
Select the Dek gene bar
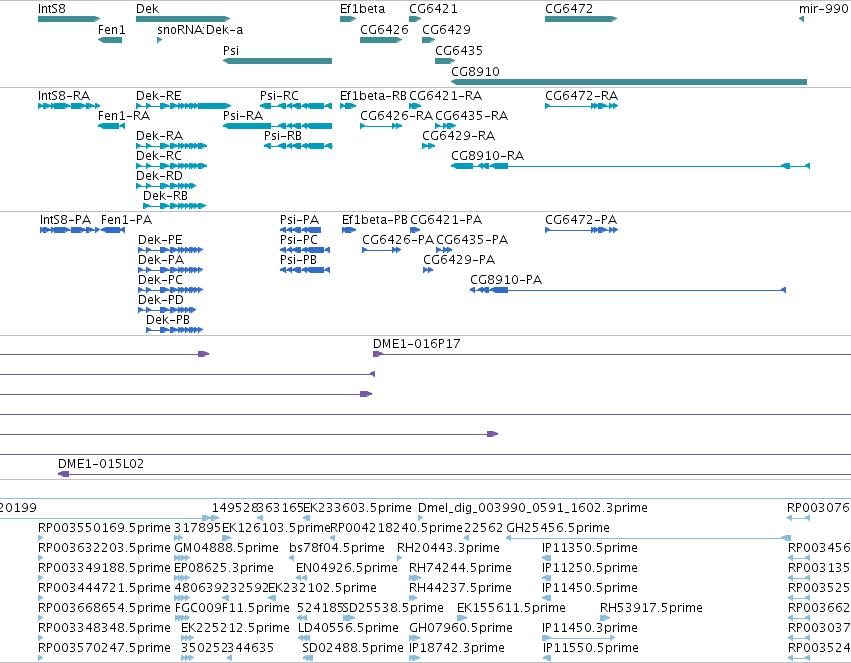tap(183, 19)
